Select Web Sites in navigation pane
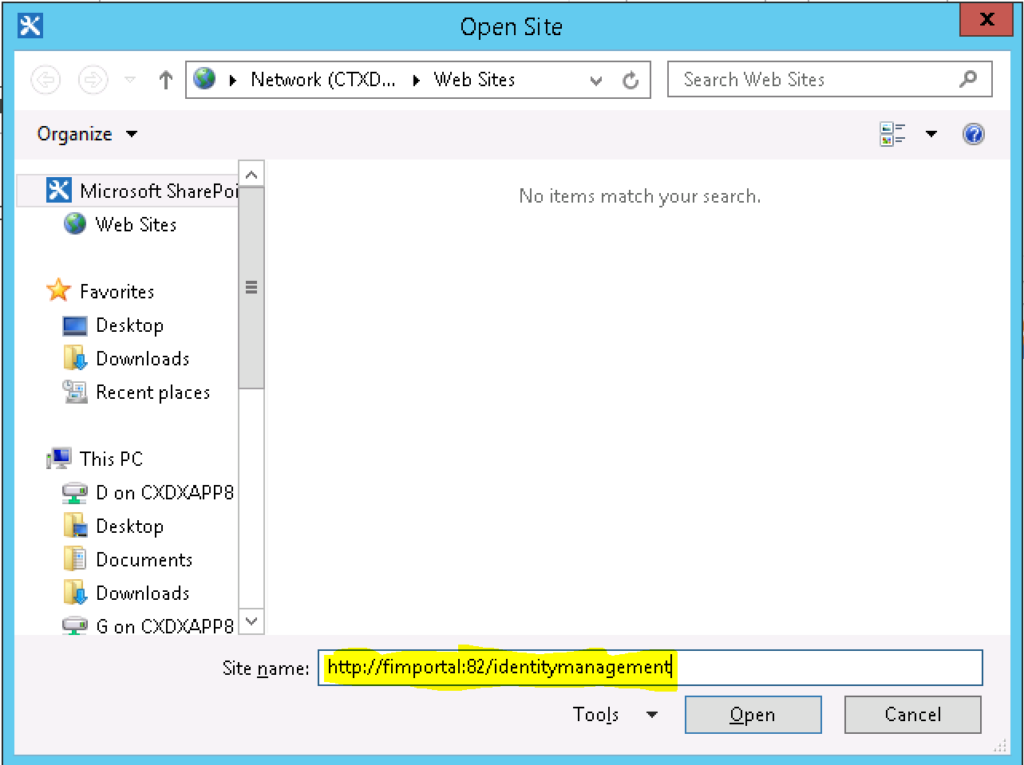This screenshot has width=1024, height=765. 135,225
